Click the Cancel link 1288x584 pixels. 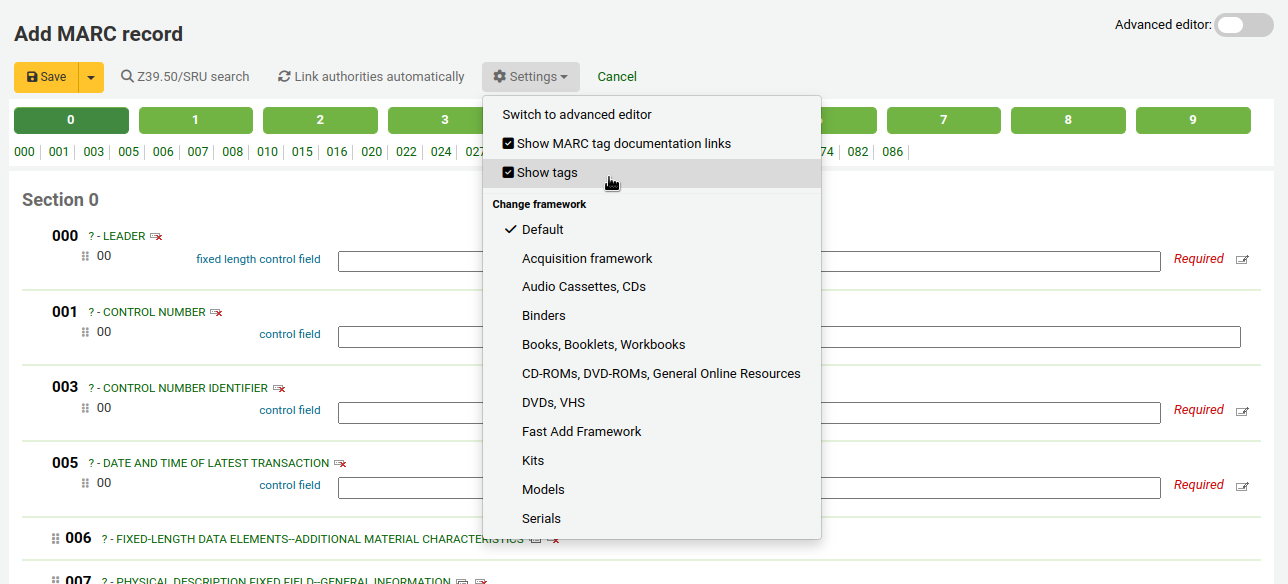(x=616, y=76)
